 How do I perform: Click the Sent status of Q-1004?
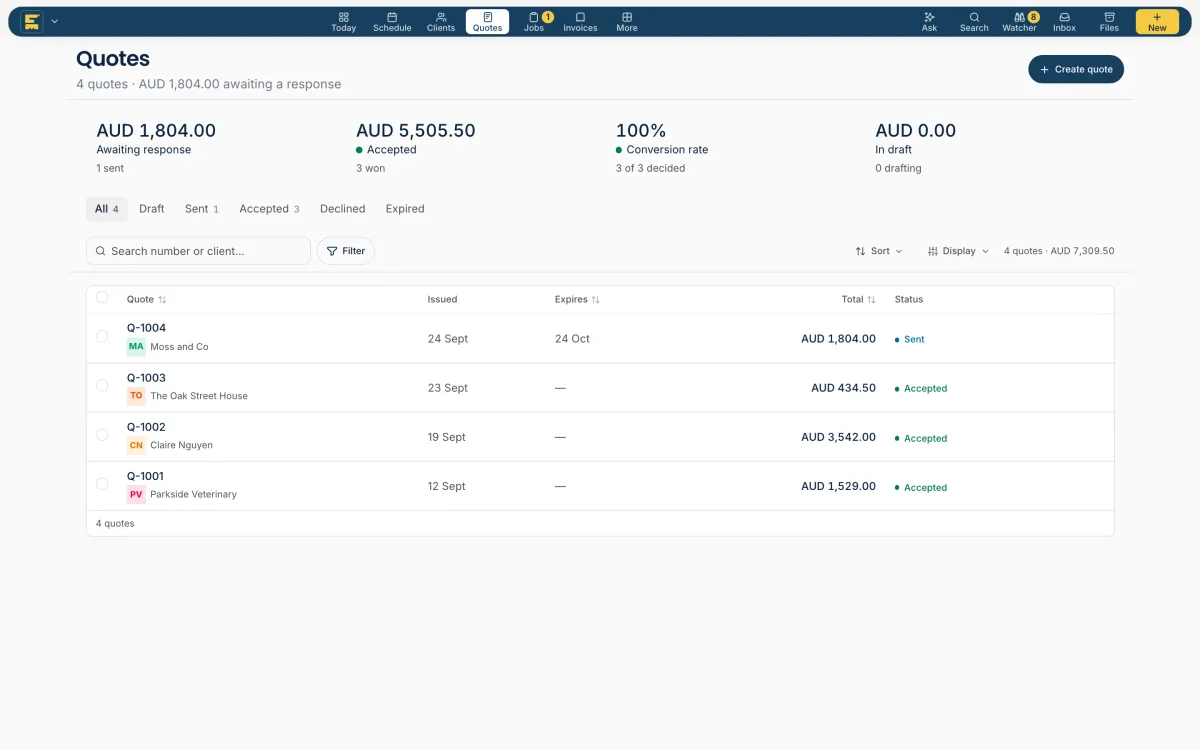tap(910, 339)
